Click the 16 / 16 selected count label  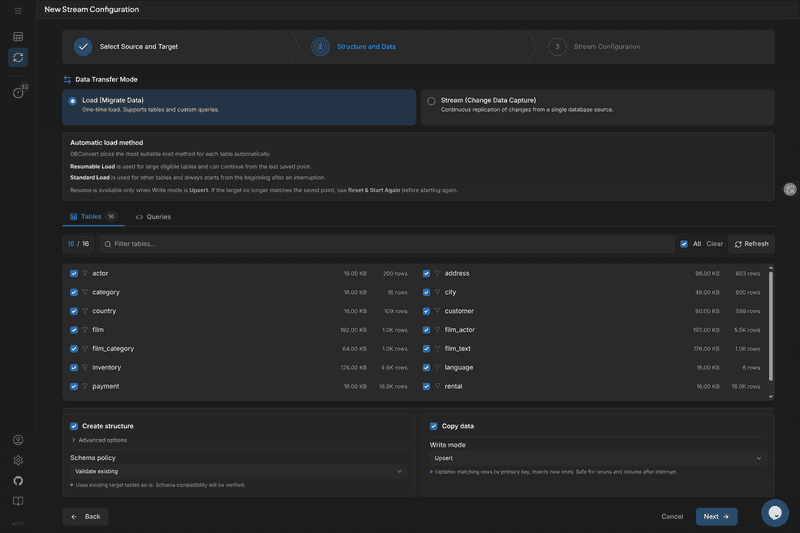pos(79,244)
